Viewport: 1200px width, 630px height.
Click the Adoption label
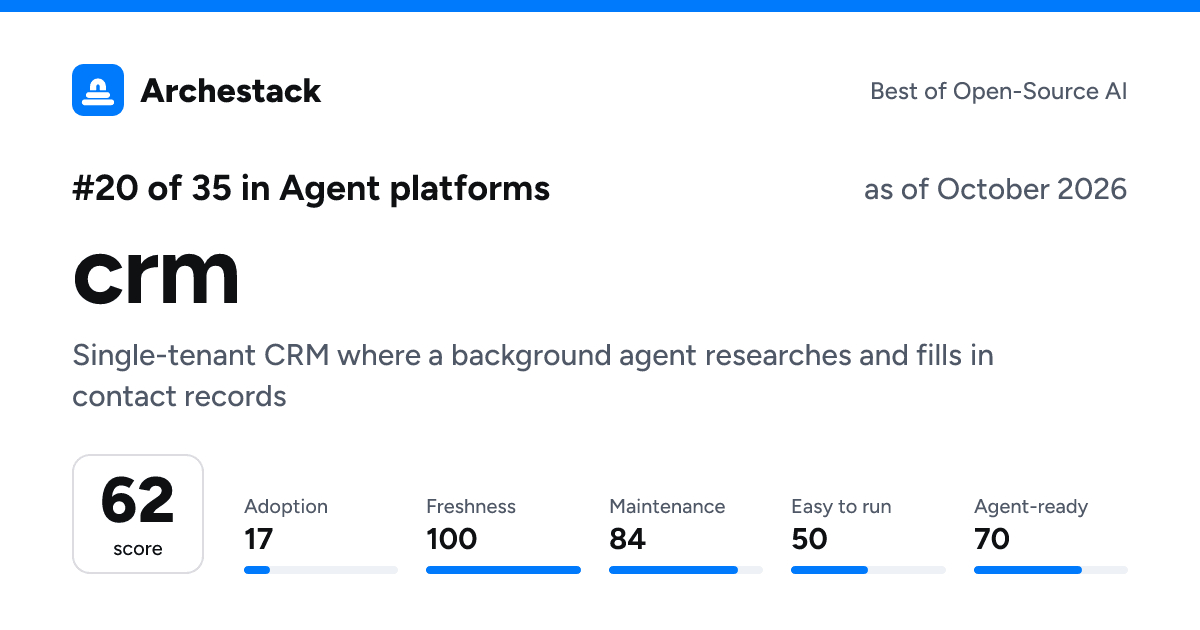click(286, 507)
